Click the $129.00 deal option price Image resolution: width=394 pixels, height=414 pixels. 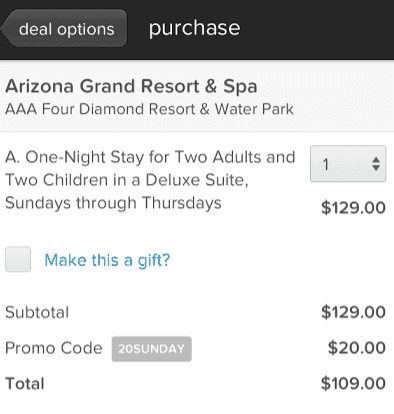click(x=353, y=208)
